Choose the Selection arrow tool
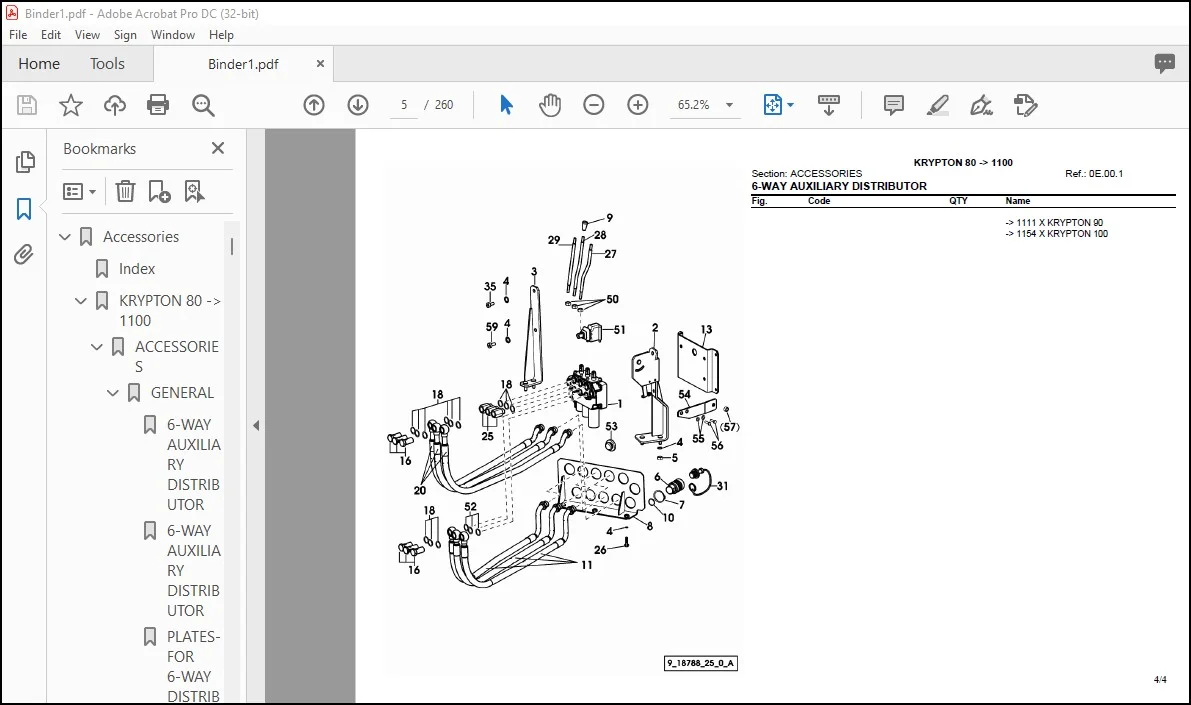Image resolution: width=1191 pixels, height=705 pixels. pos(506,105)
